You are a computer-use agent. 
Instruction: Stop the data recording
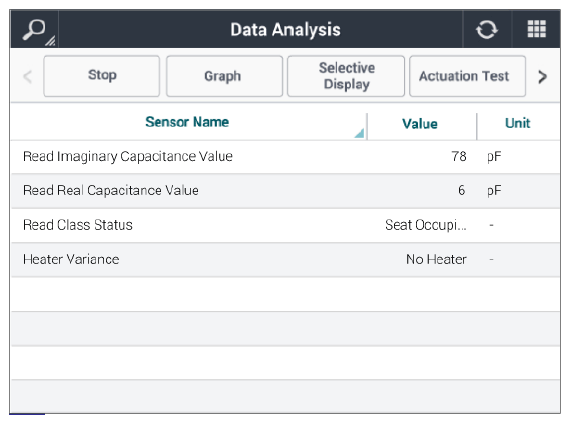click(102, 76)
